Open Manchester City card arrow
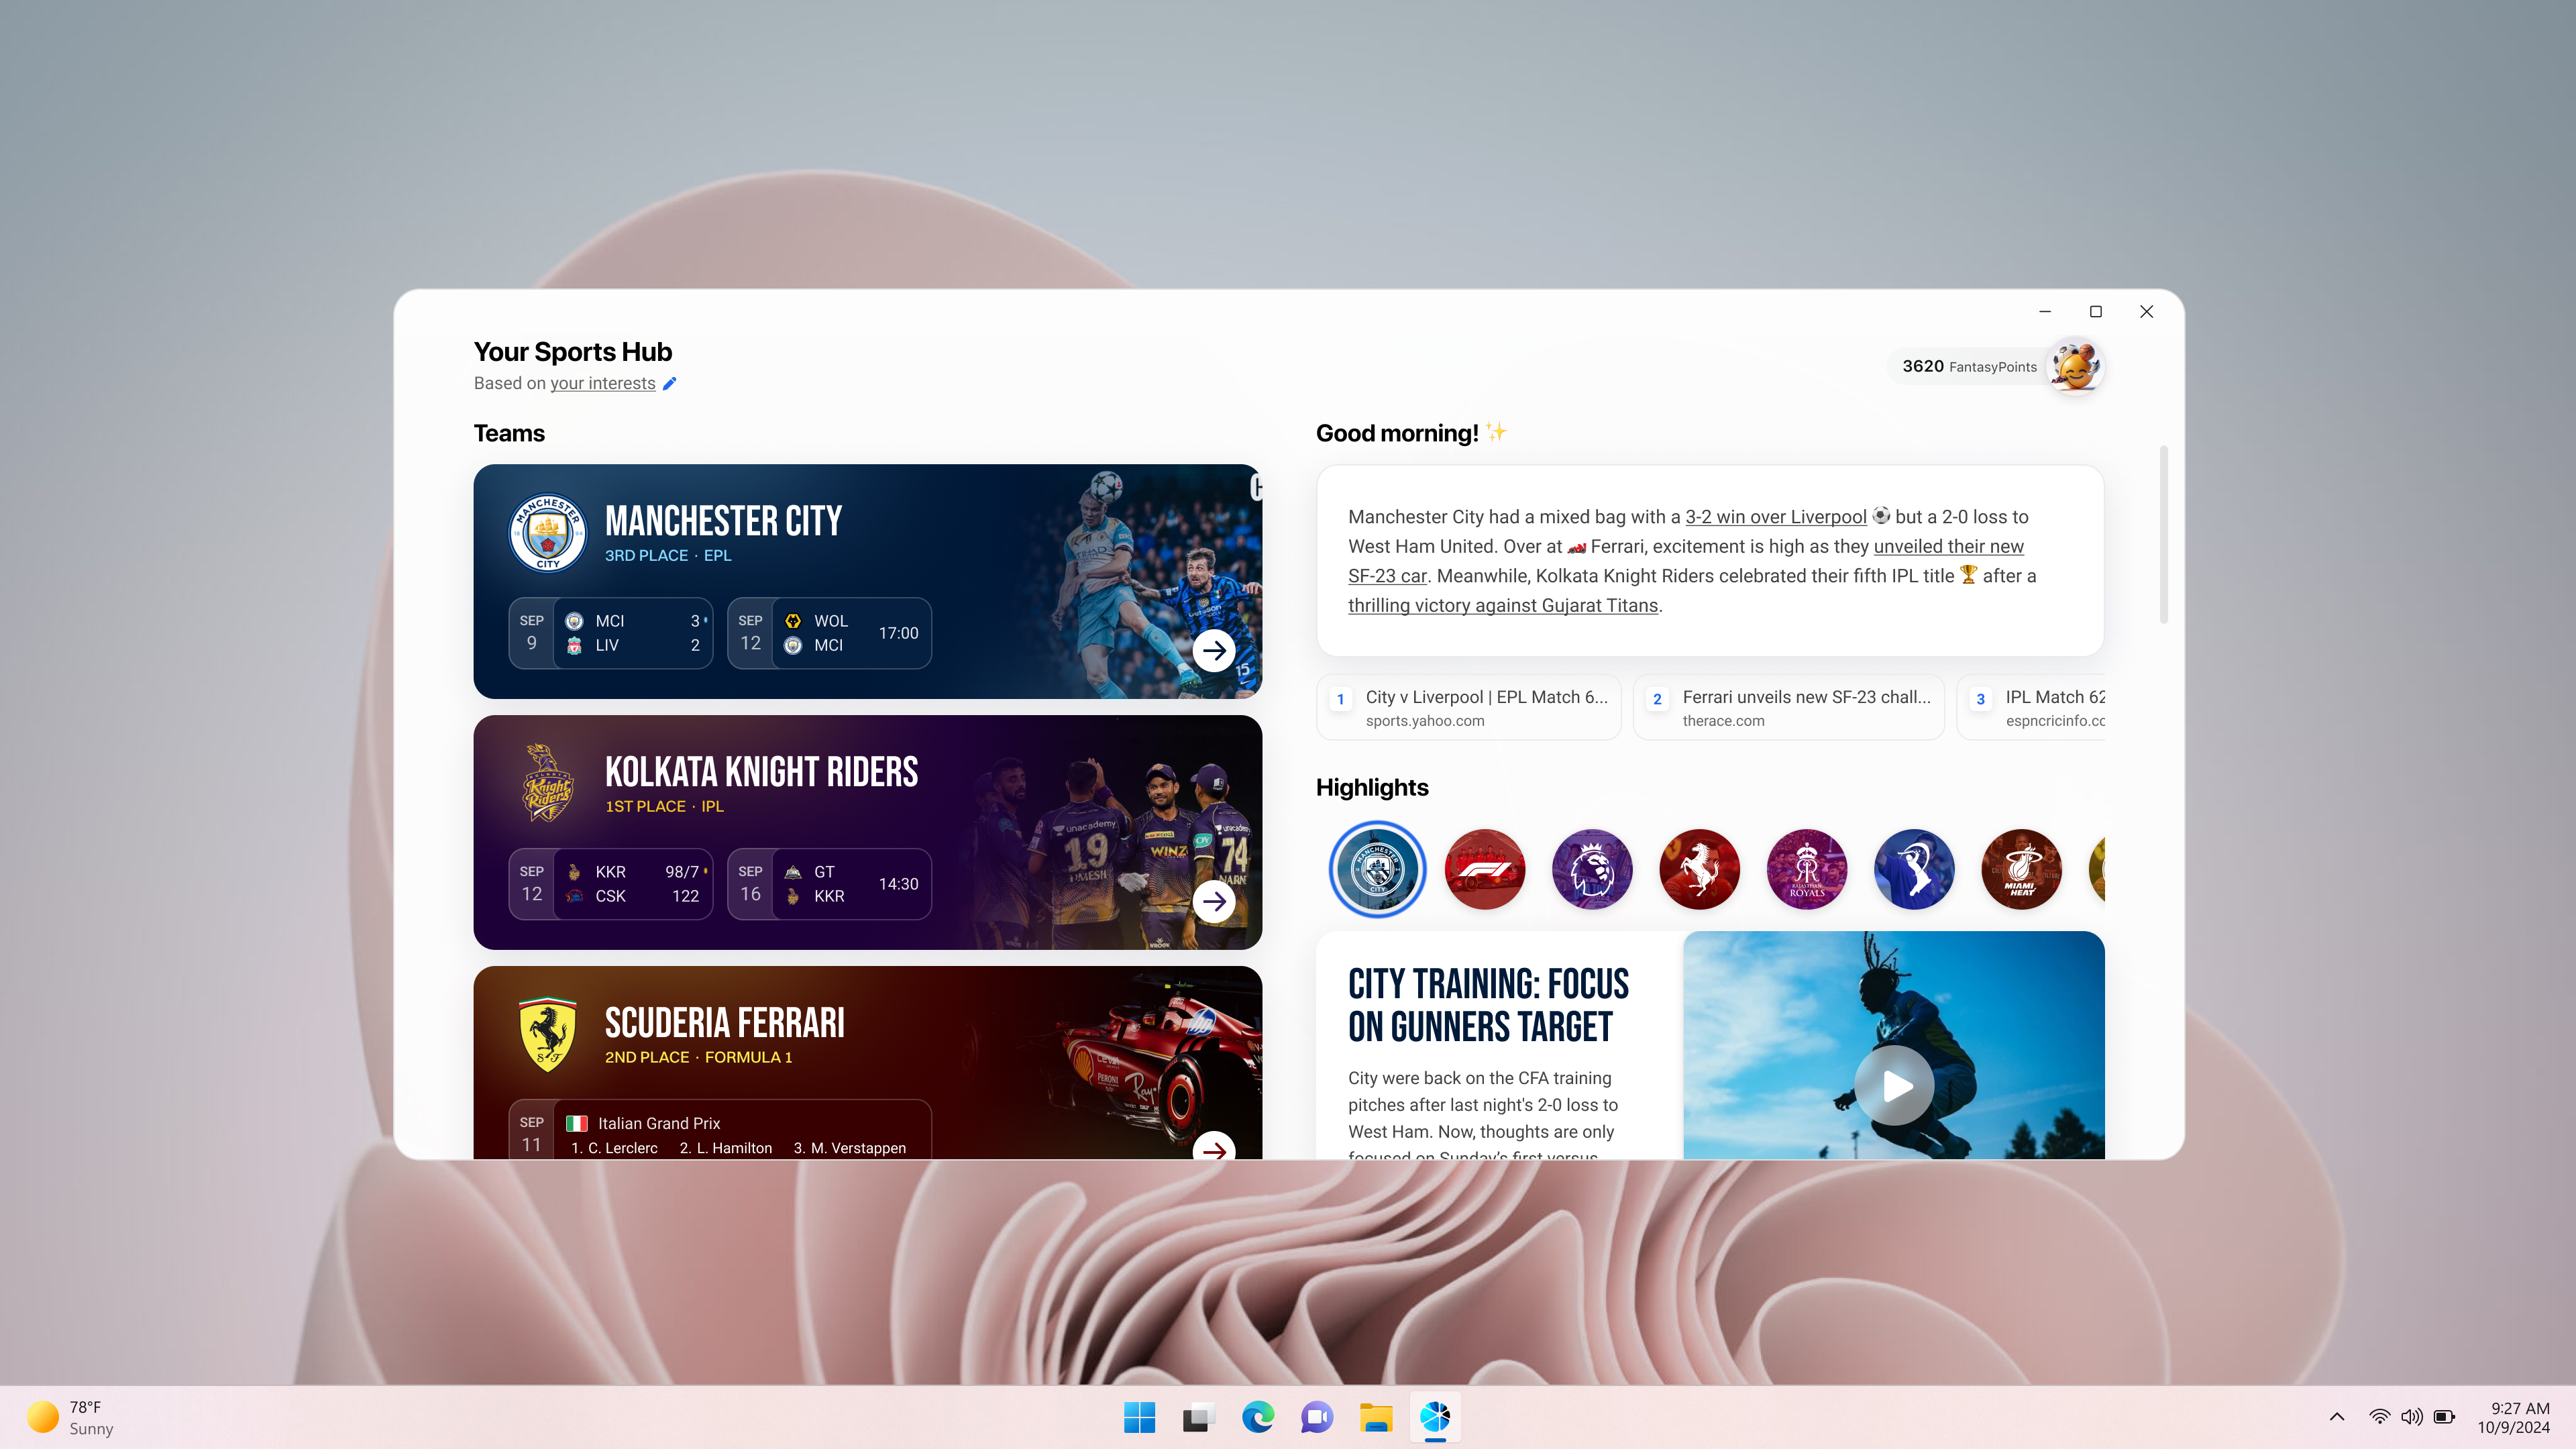The height and width of the screenshot is (1449, 2576). point(1214,651)
